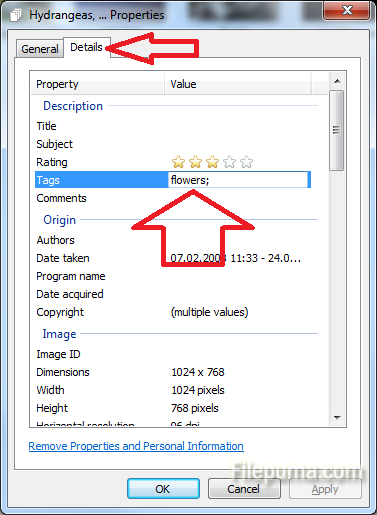Image resolution: width=377 pixels, height=515 pixels.
Task: Click the Image ID property row
Action: click(x=173, y=354)
